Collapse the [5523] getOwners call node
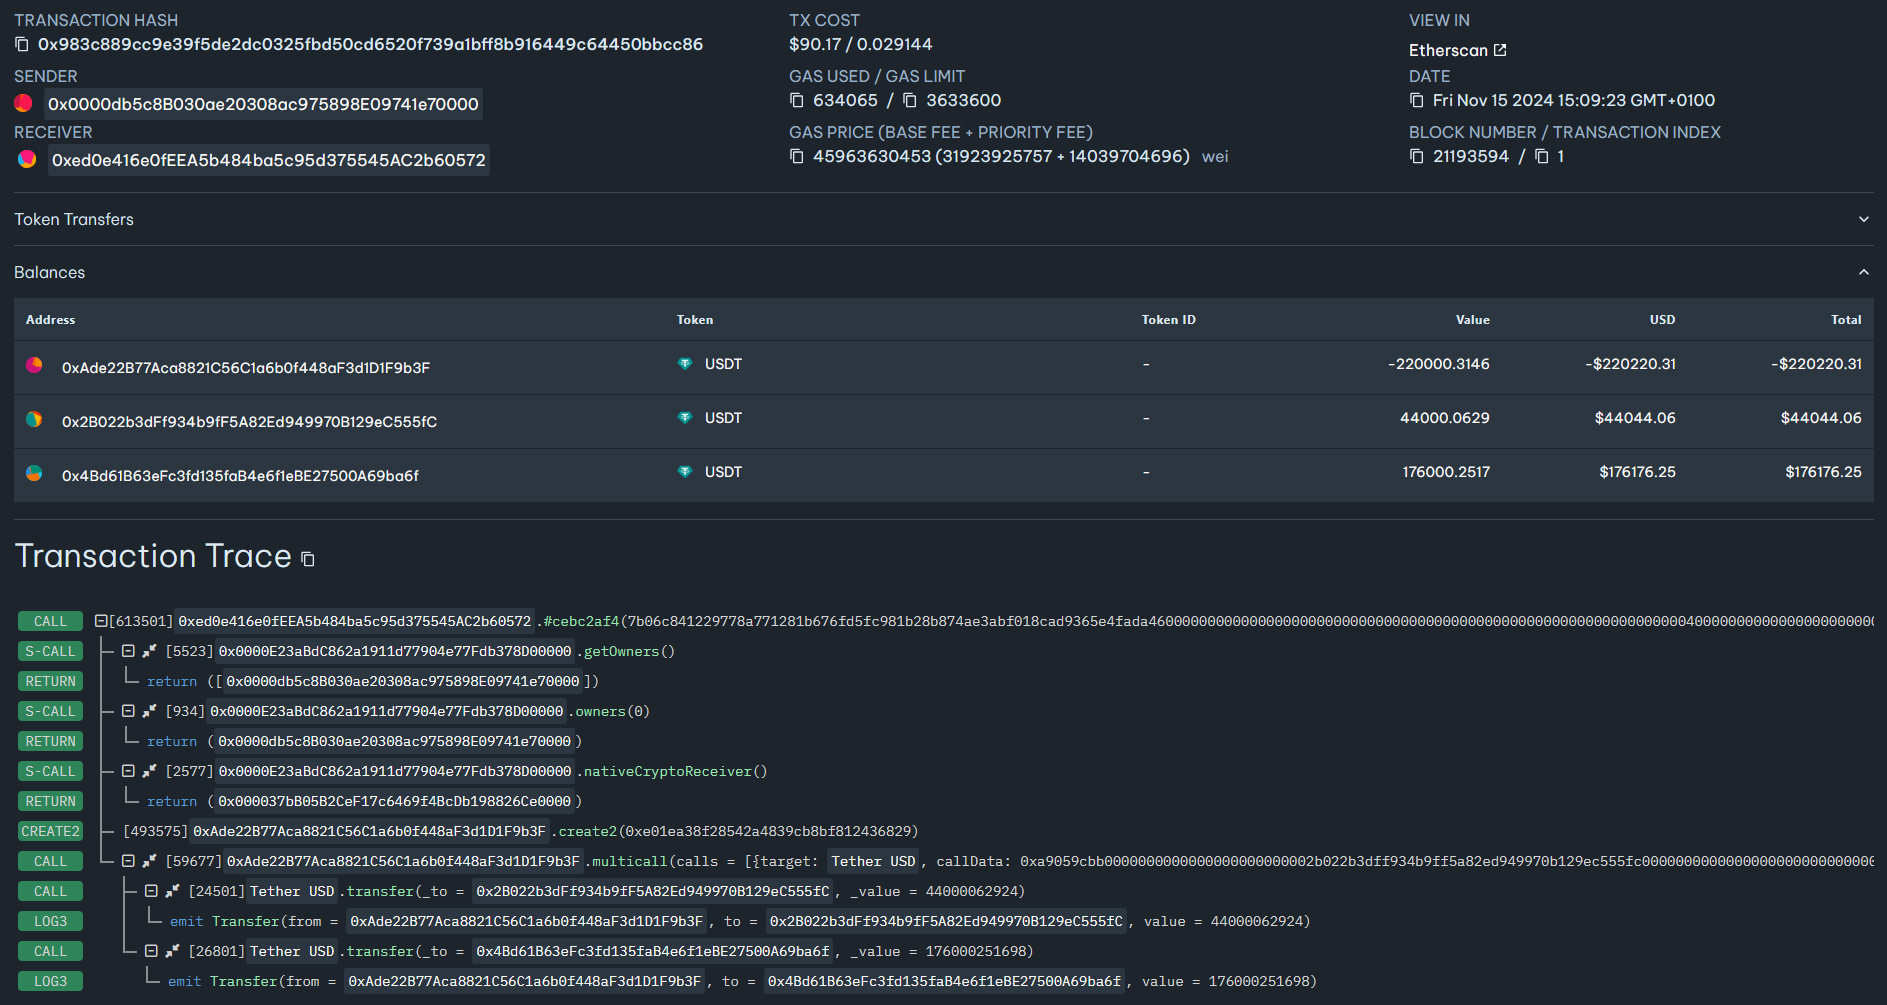The height and width of the screenshot is (1005, 1887). point(128,651)
